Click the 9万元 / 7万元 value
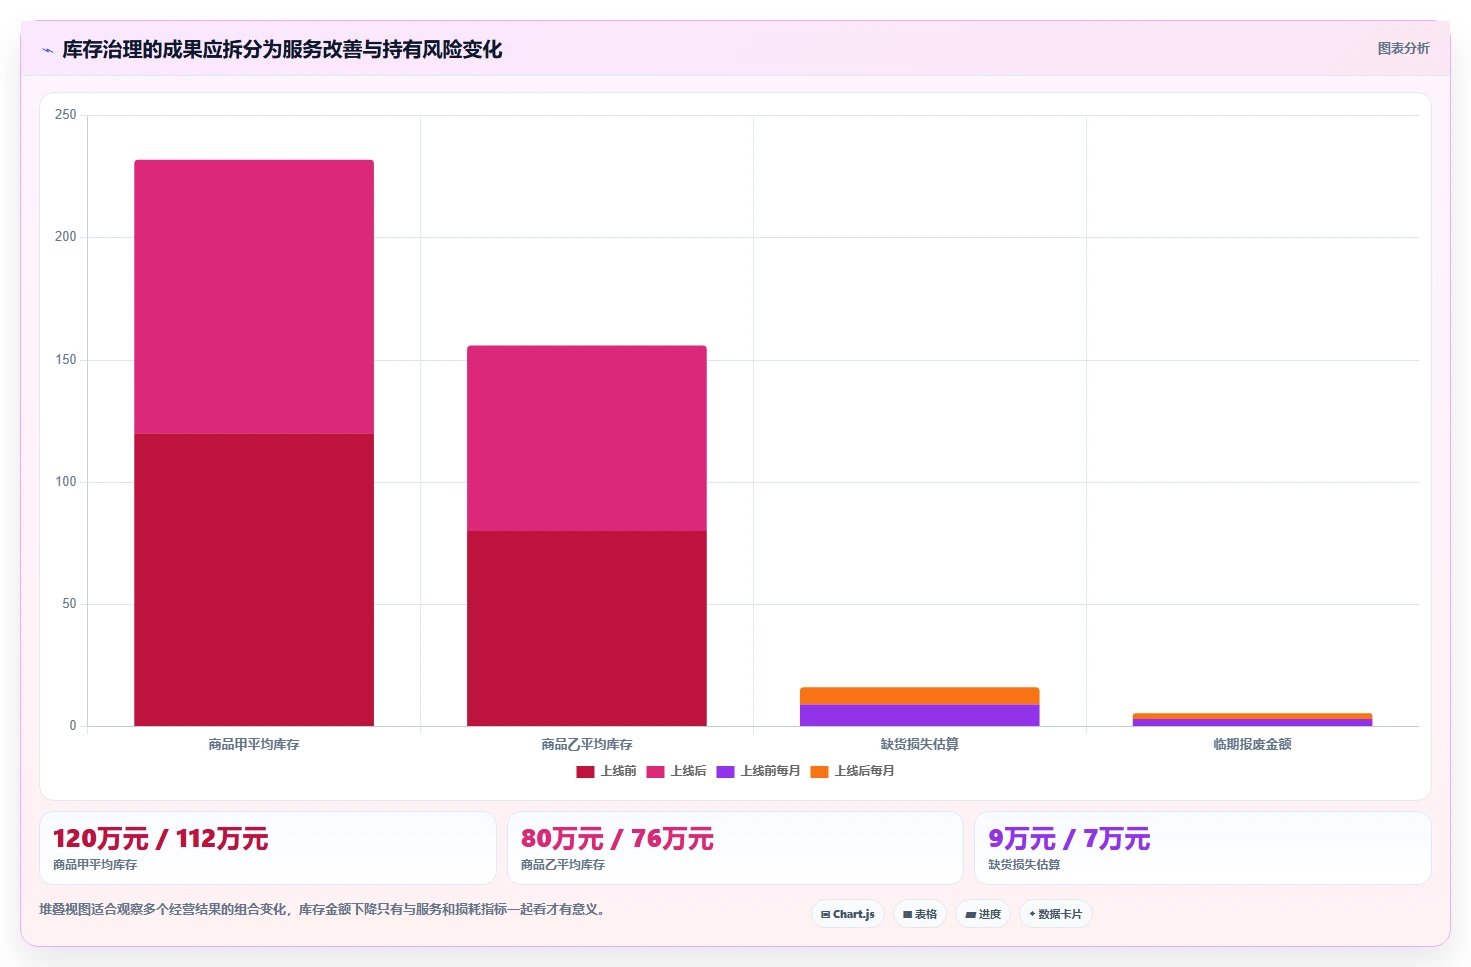The image size is (1471, 967). pos(1069,839)
